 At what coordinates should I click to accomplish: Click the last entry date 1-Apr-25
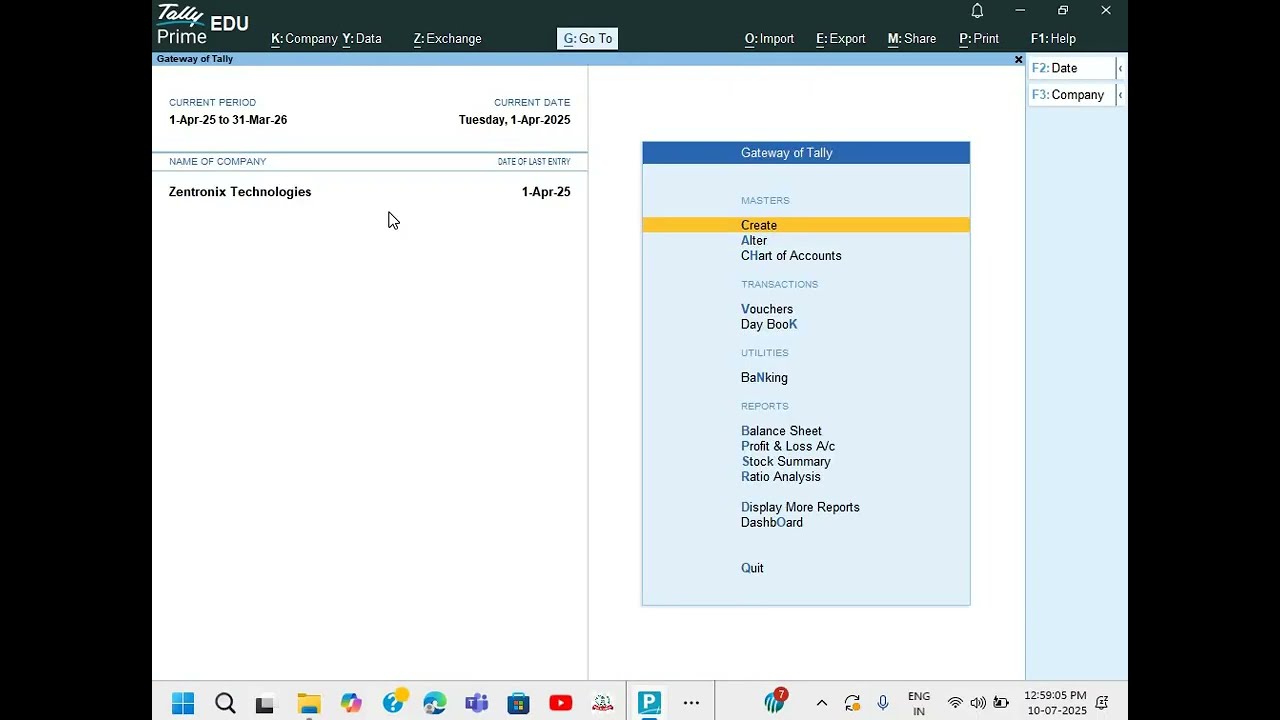coord(546,192)
